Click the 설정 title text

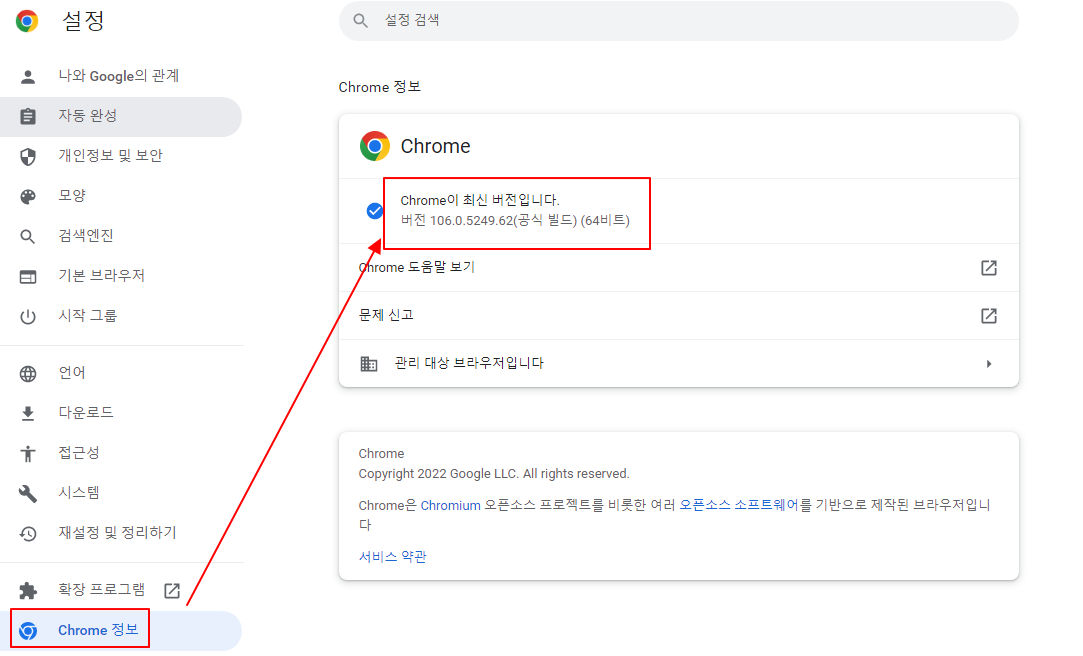(83, 21)
